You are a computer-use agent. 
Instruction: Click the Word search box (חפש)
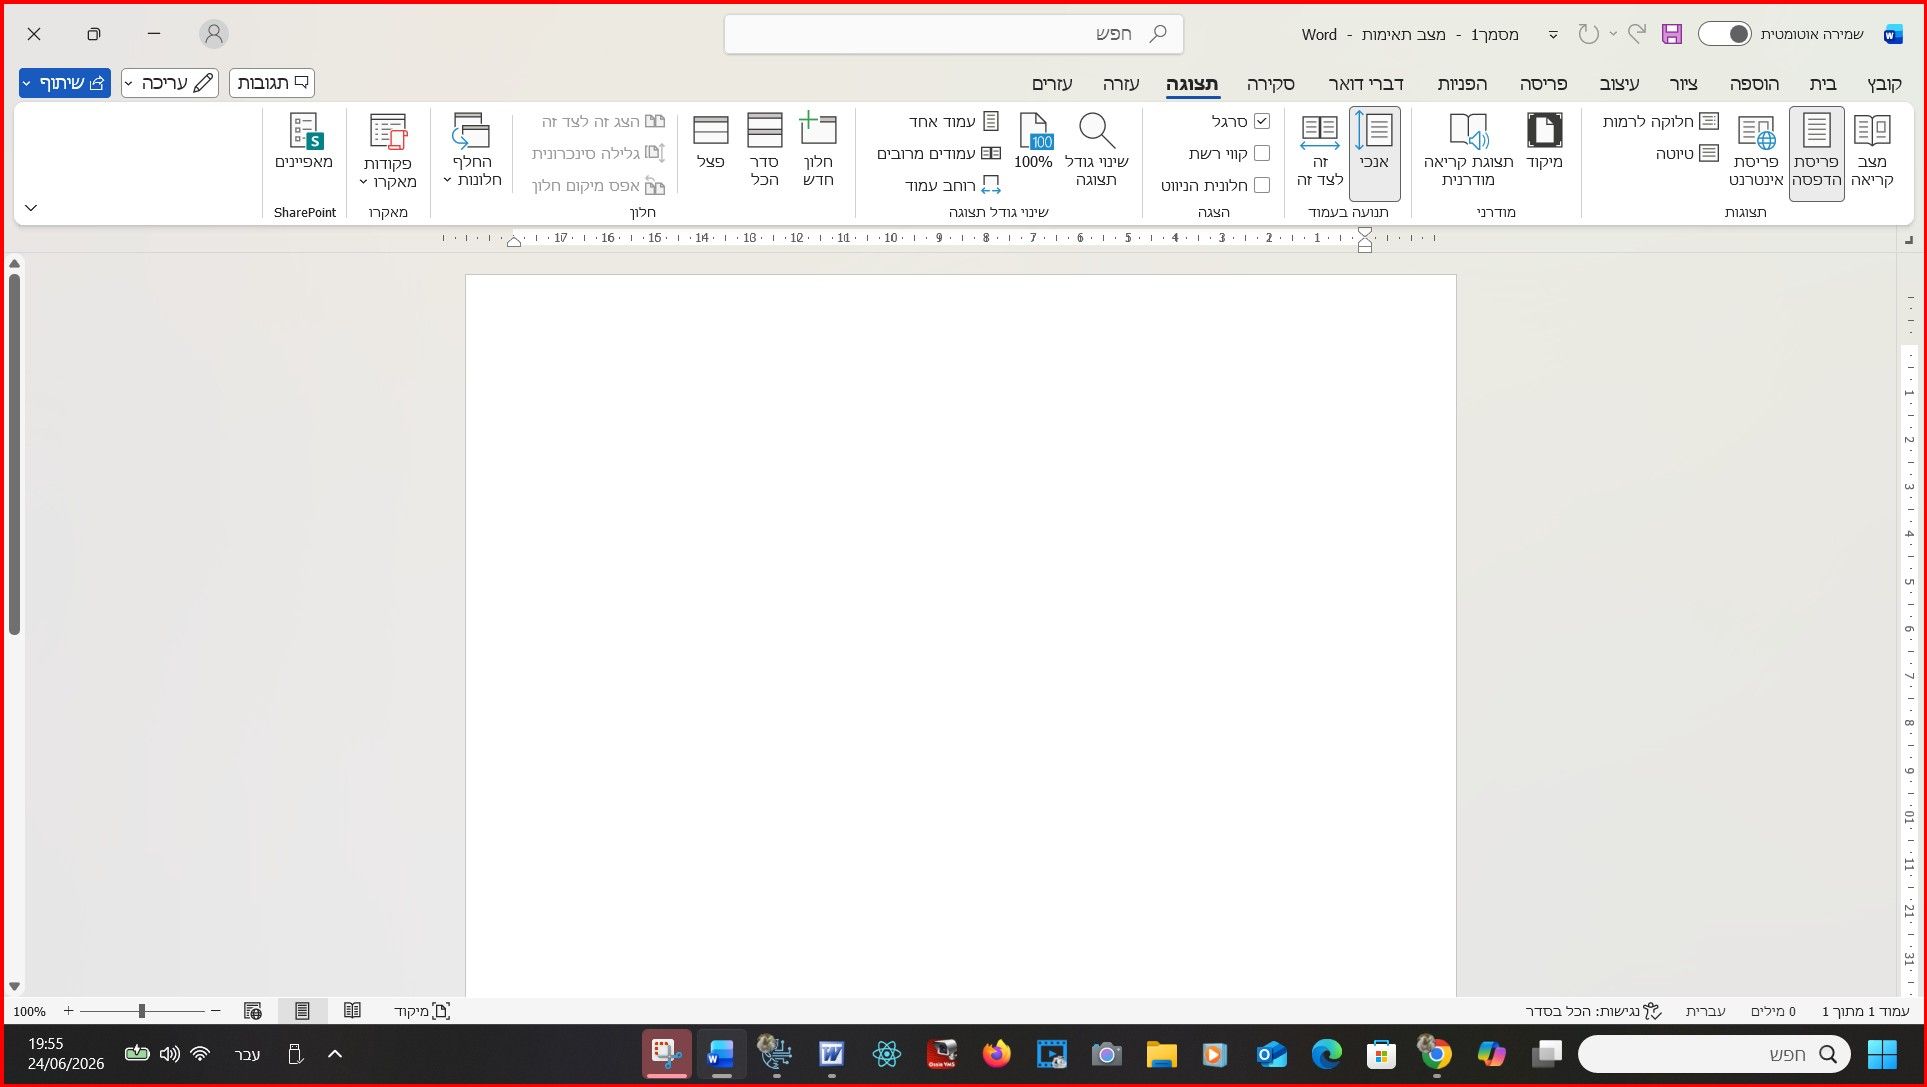tap(953, 34)
